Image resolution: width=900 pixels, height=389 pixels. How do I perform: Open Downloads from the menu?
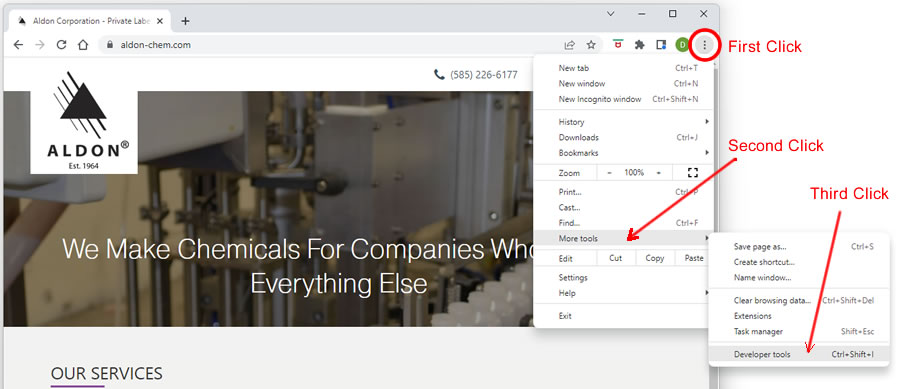point(623,137)
